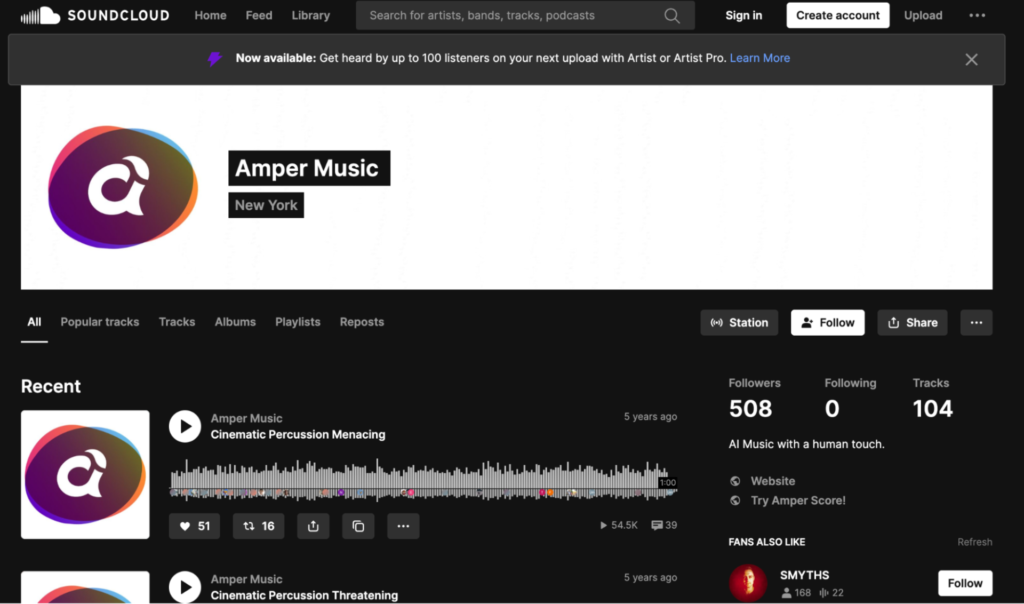Click the share icon under Menacing track
Image resolution: width=1024 pixels, height=604 pixels.
pos(313,526)
